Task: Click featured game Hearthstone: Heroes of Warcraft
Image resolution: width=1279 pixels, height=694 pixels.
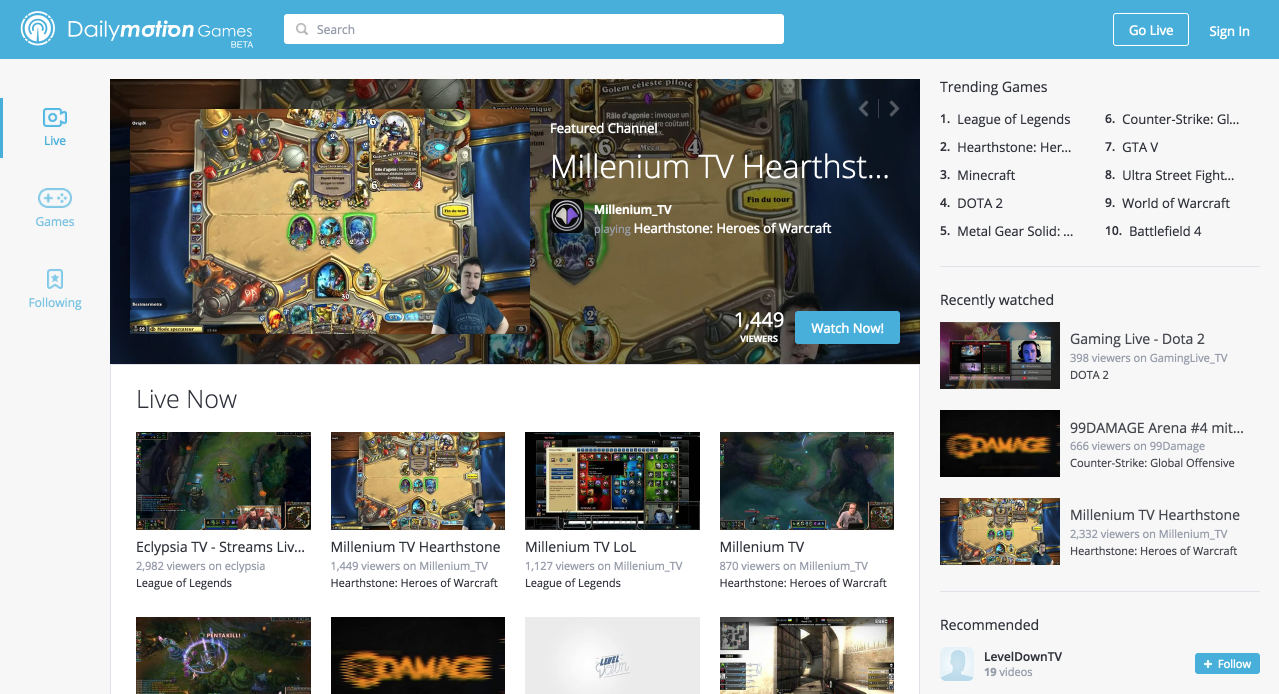Action: tap(733, 228)
